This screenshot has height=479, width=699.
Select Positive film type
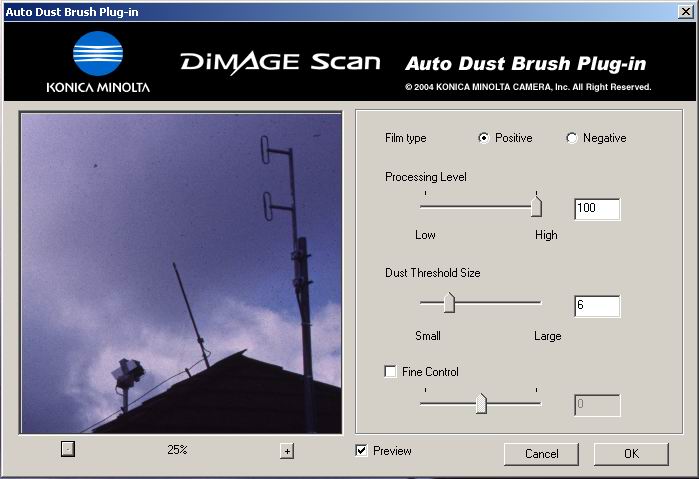(483, 138)
